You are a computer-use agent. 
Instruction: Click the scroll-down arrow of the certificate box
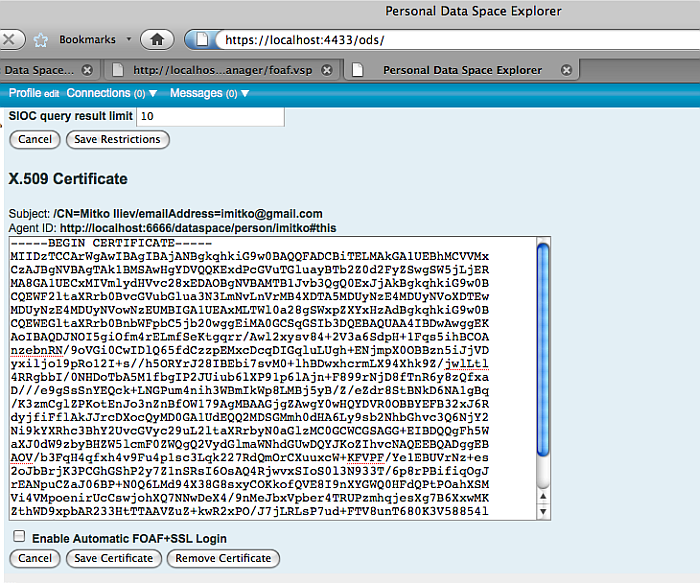[x=543, y=511]
